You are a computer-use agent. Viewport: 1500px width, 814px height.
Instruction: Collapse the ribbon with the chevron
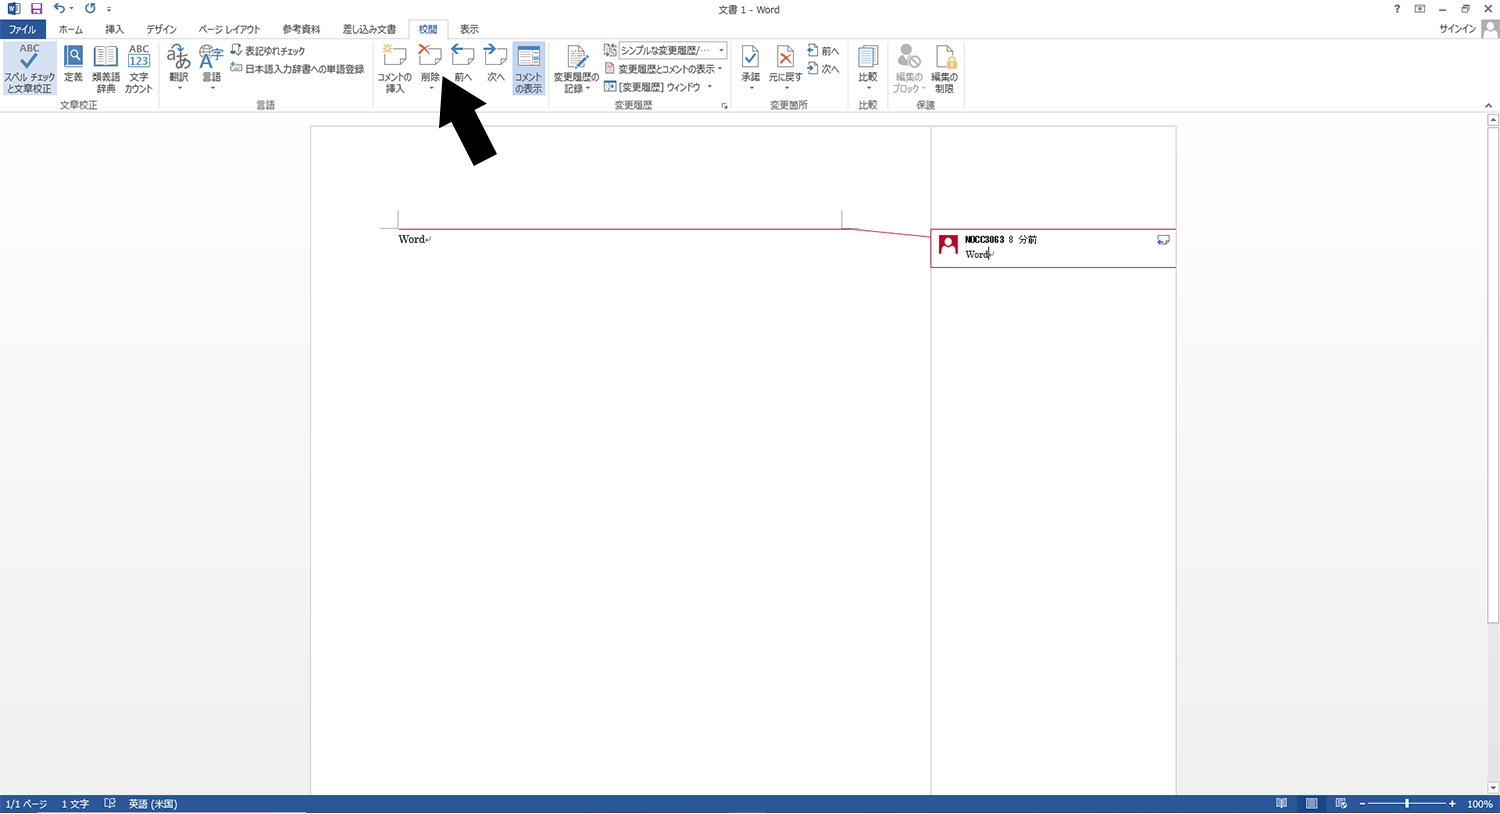click(x=1489, y=105)
